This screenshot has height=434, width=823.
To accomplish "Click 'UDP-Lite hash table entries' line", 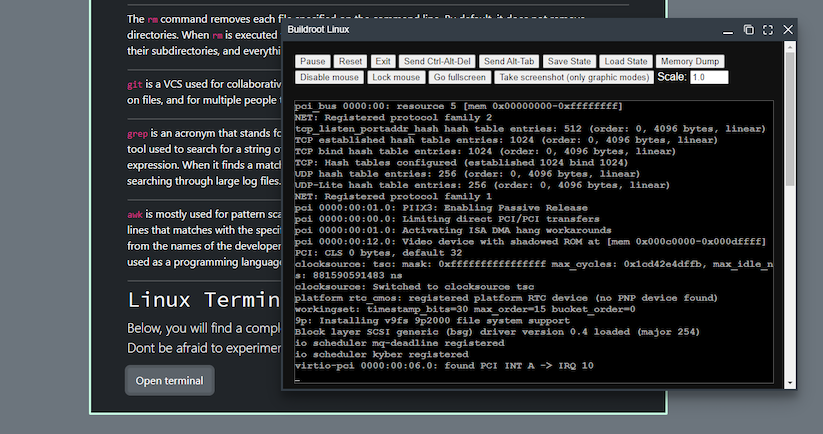I will tap(482, 185).
